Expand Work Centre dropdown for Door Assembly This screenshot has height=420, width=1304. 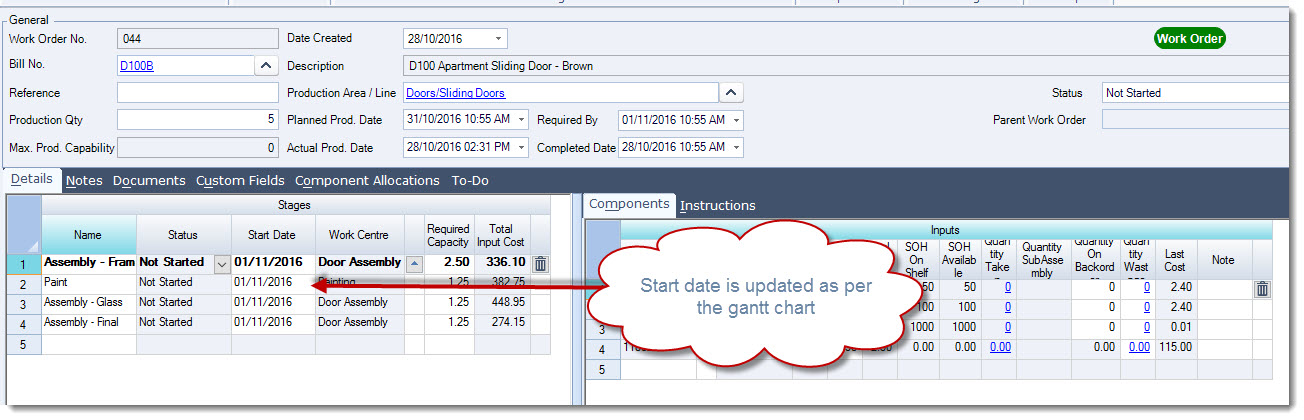(x=414, y=263)
